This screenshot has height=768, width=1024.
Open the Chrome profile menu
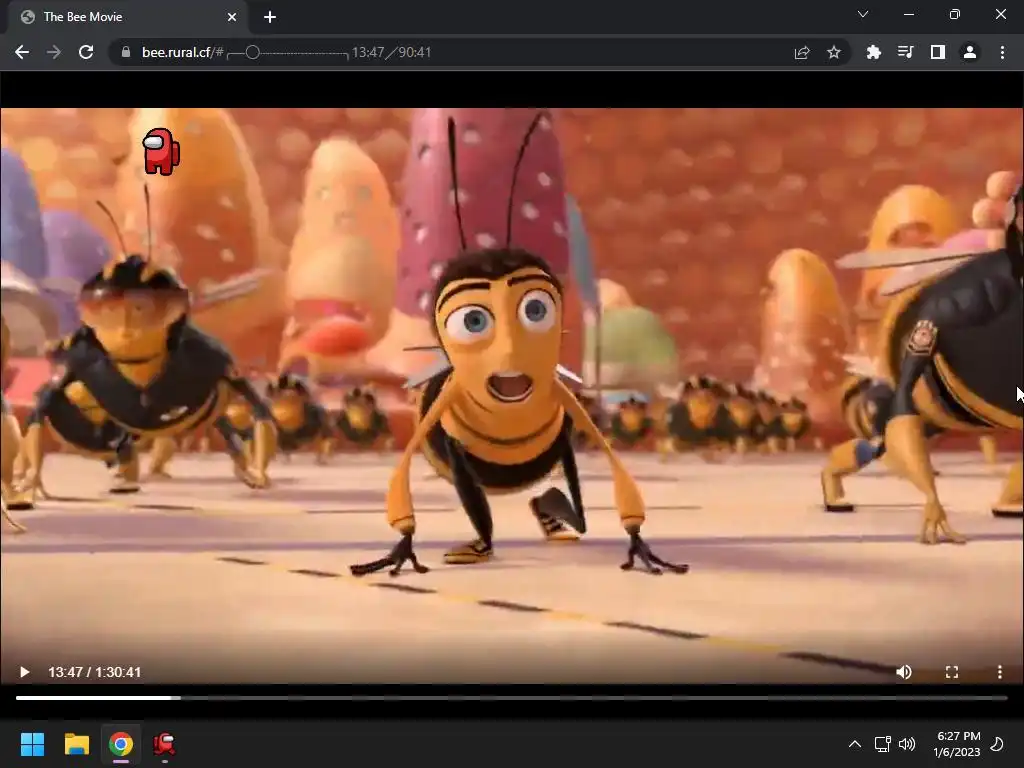[970, 52]
